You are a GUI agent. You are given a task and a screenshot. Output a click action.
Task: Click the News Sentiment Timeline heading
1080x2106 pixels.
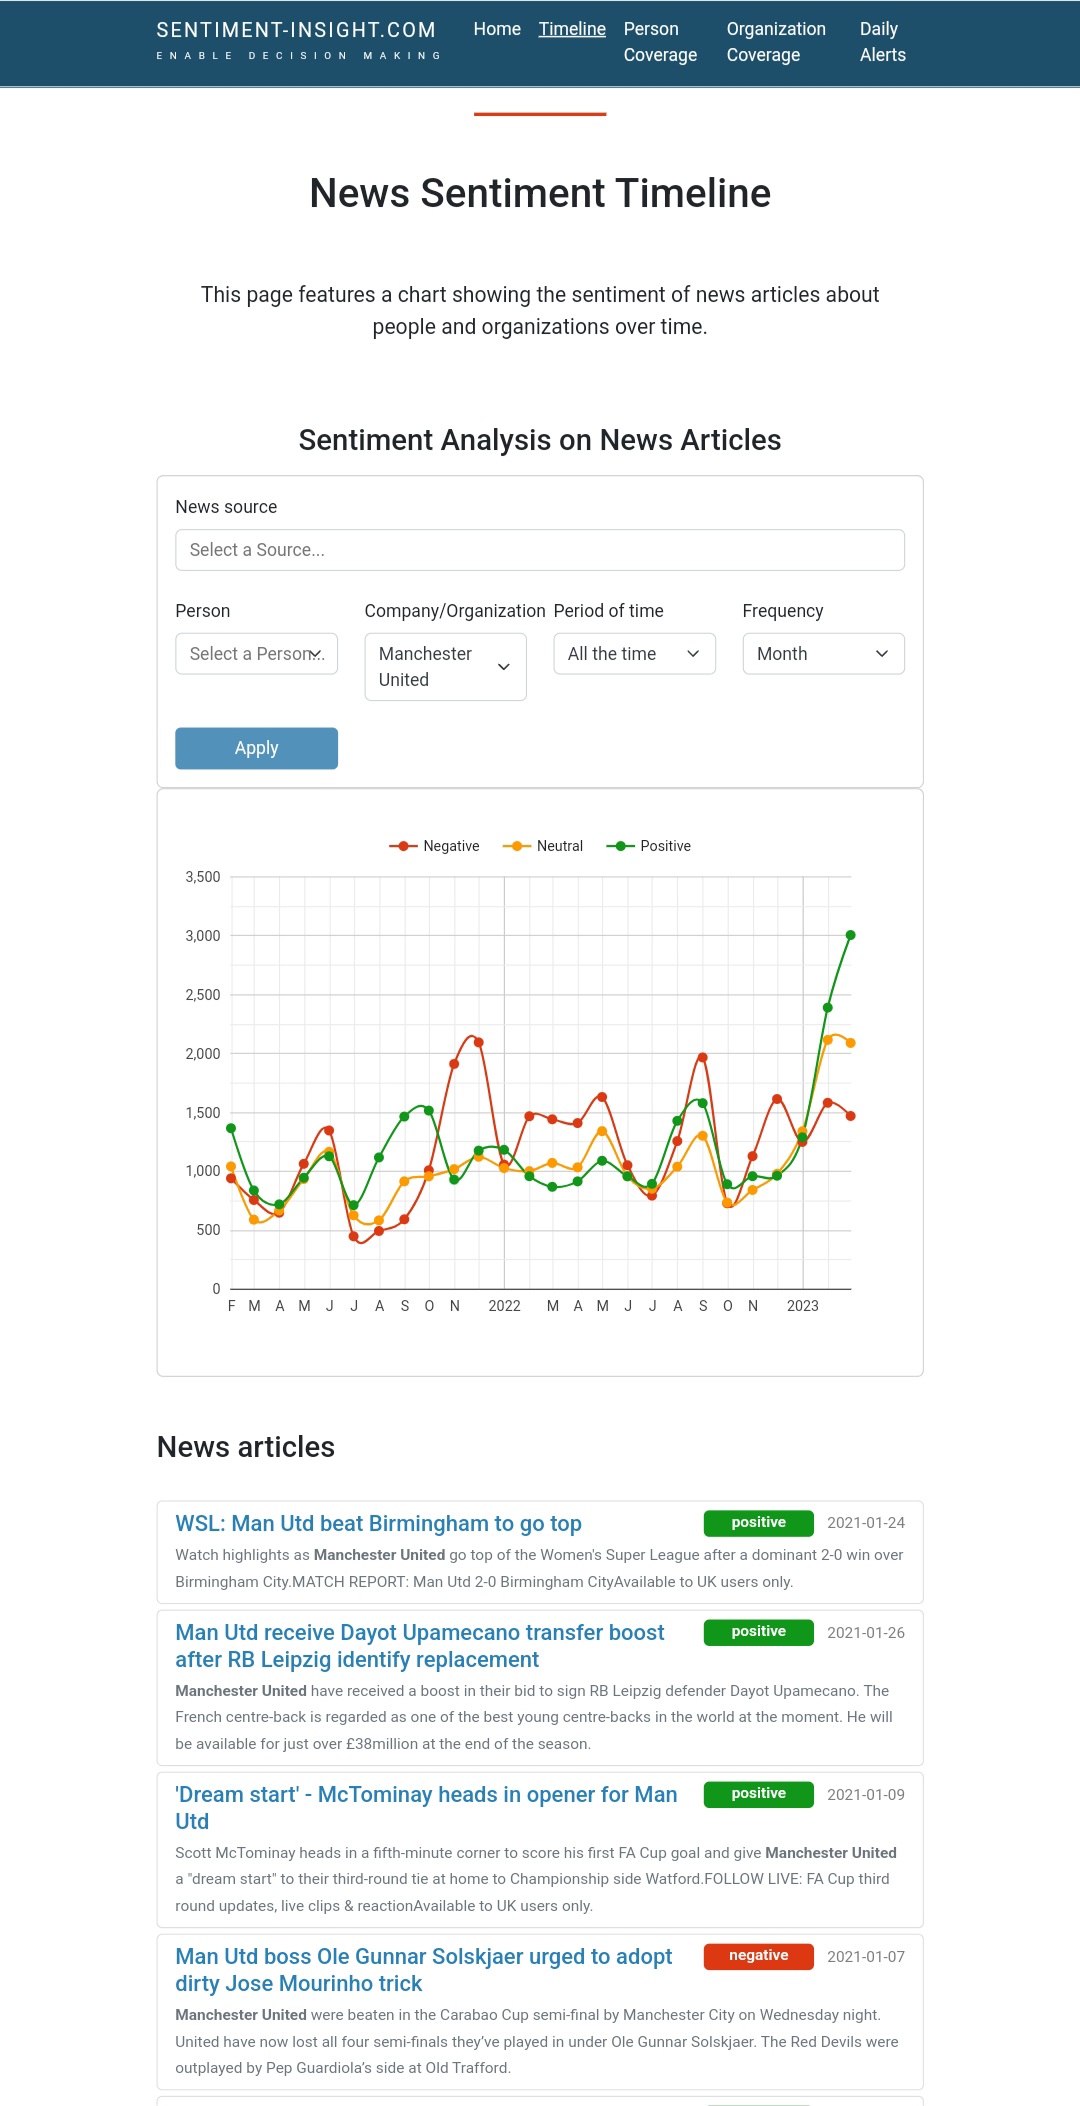540,193
